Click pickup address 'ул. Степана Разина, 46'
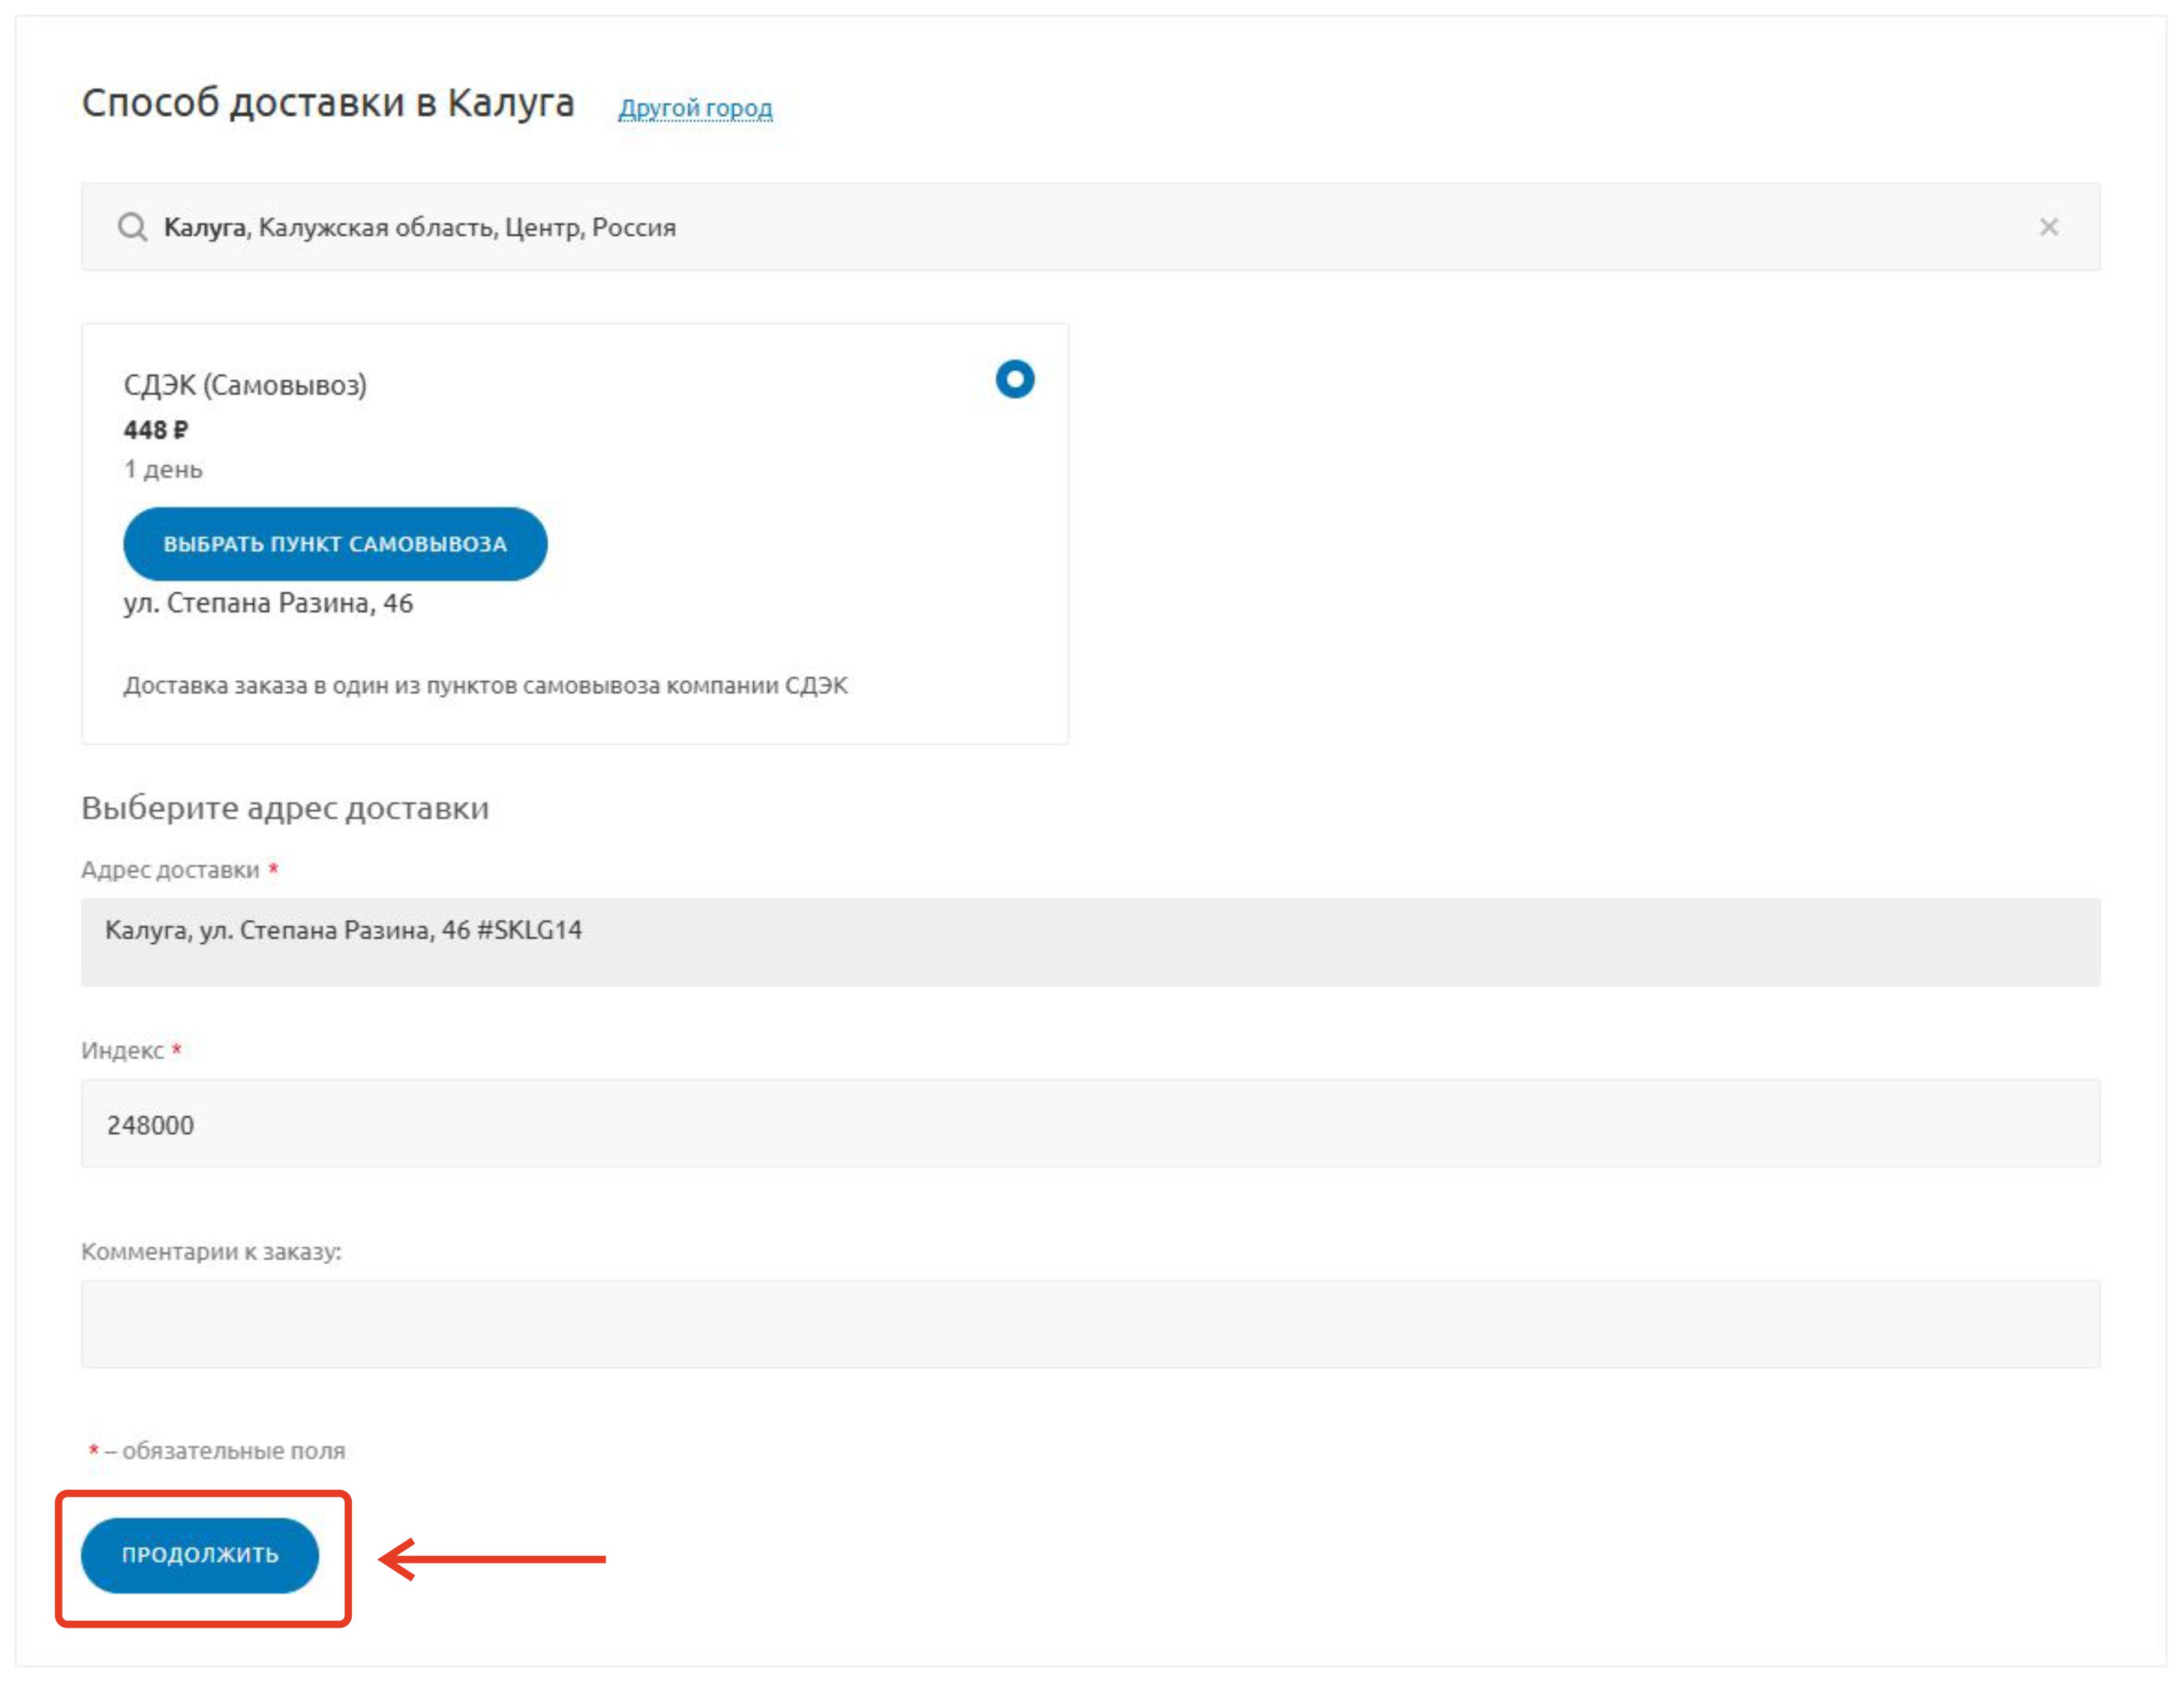The image size is (2184, 1684). [268, 603]
